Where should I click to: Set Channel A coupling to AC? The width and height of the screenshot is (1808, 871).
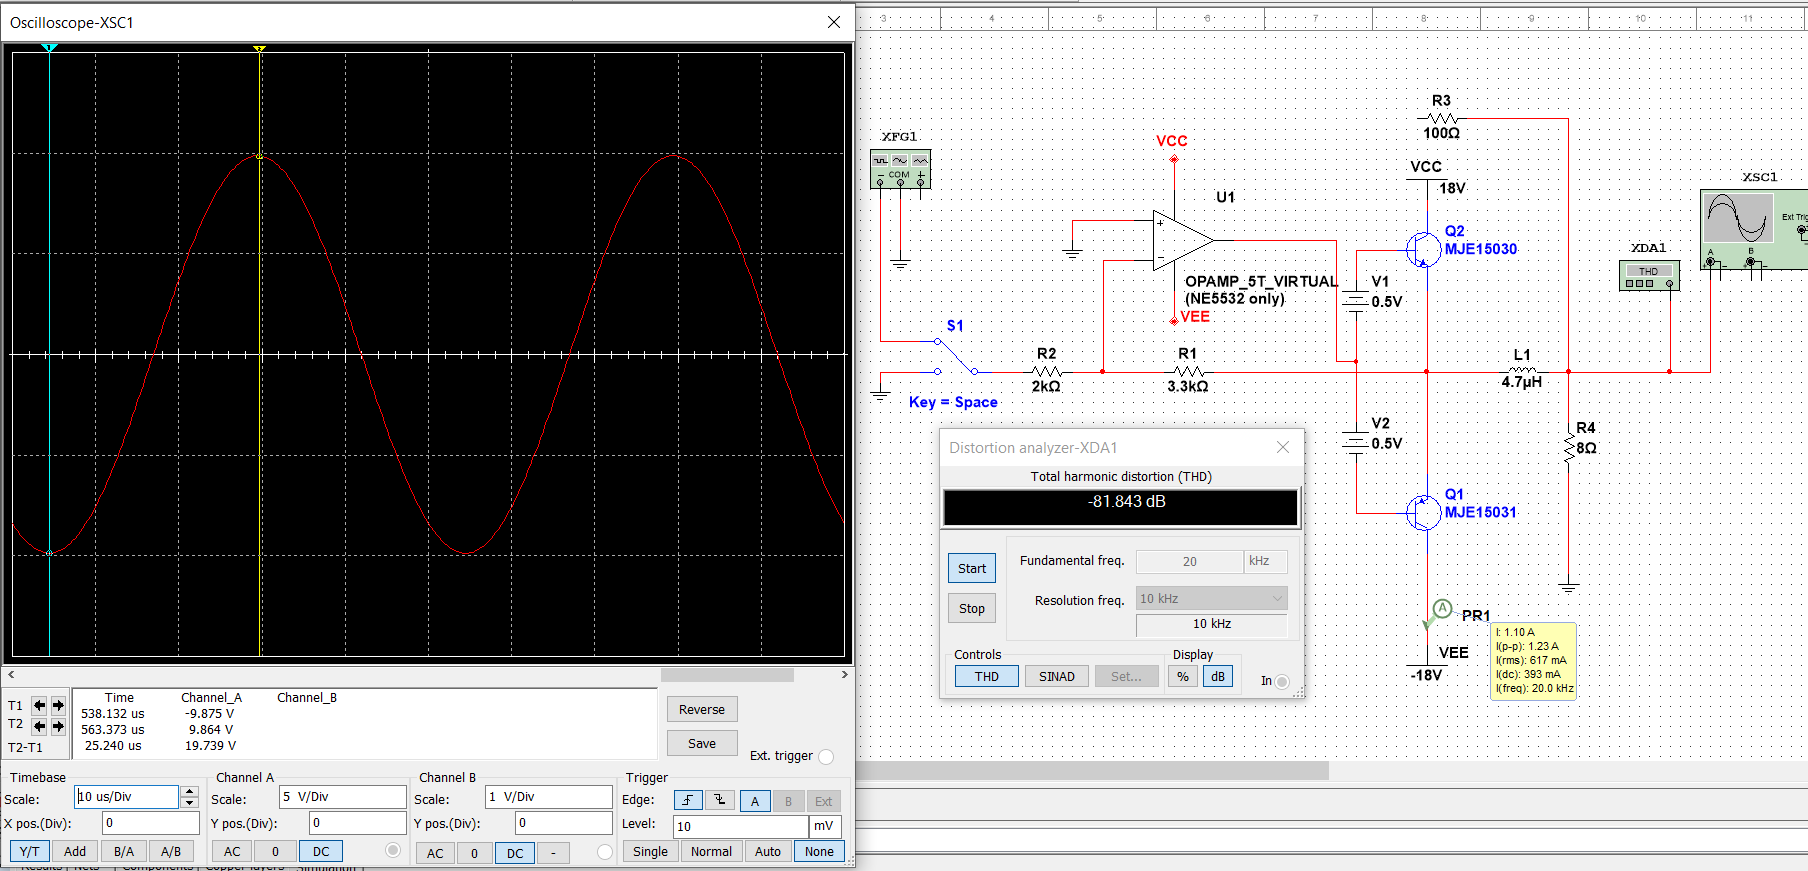[232, 851]
